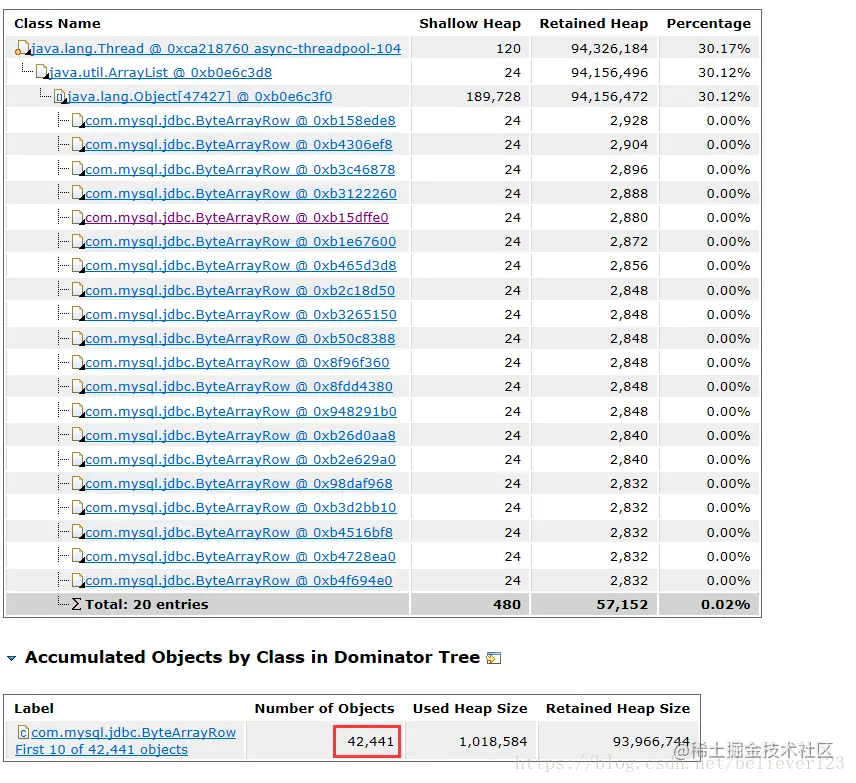Image resolution: width=856 pixels, height=783 pixels.
Task: Click the object icon beside ByteArrayRow 0xb2c18d50
Action: [78, 290]
